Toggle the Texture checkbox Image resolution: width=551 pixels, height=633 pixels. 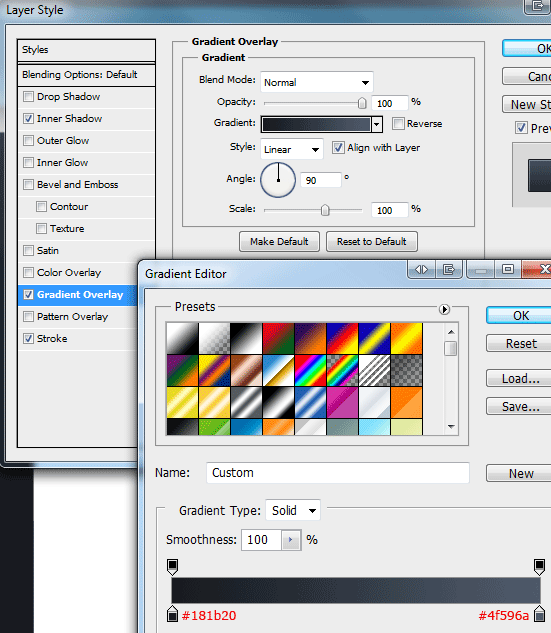(x=41, y=228)
